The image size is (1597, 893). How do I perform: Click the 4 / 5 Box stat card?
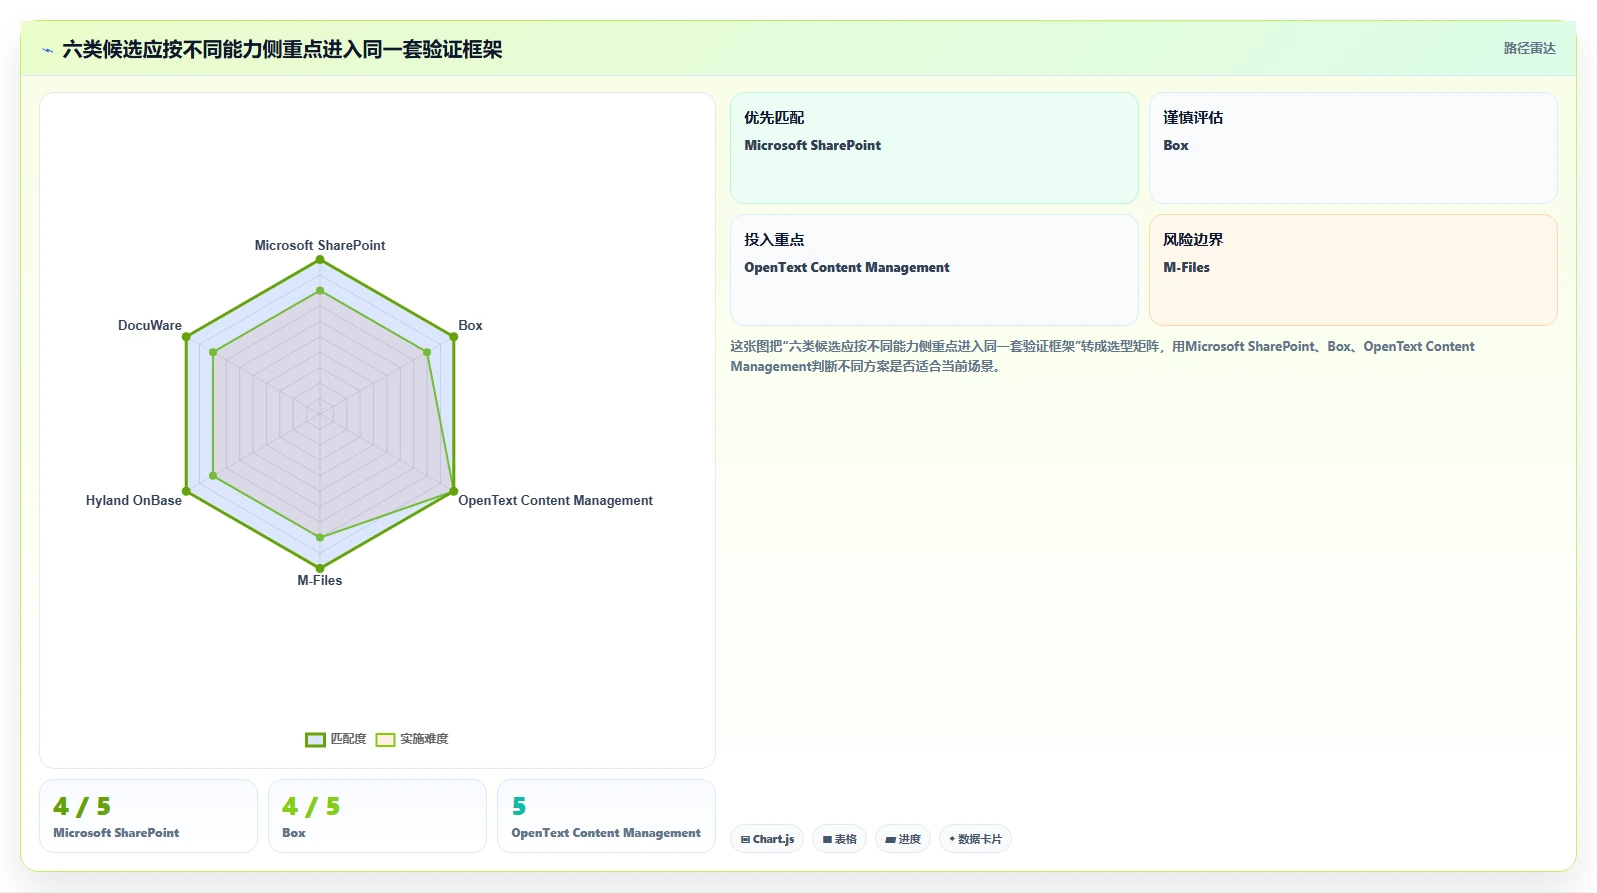pos(377,816)
